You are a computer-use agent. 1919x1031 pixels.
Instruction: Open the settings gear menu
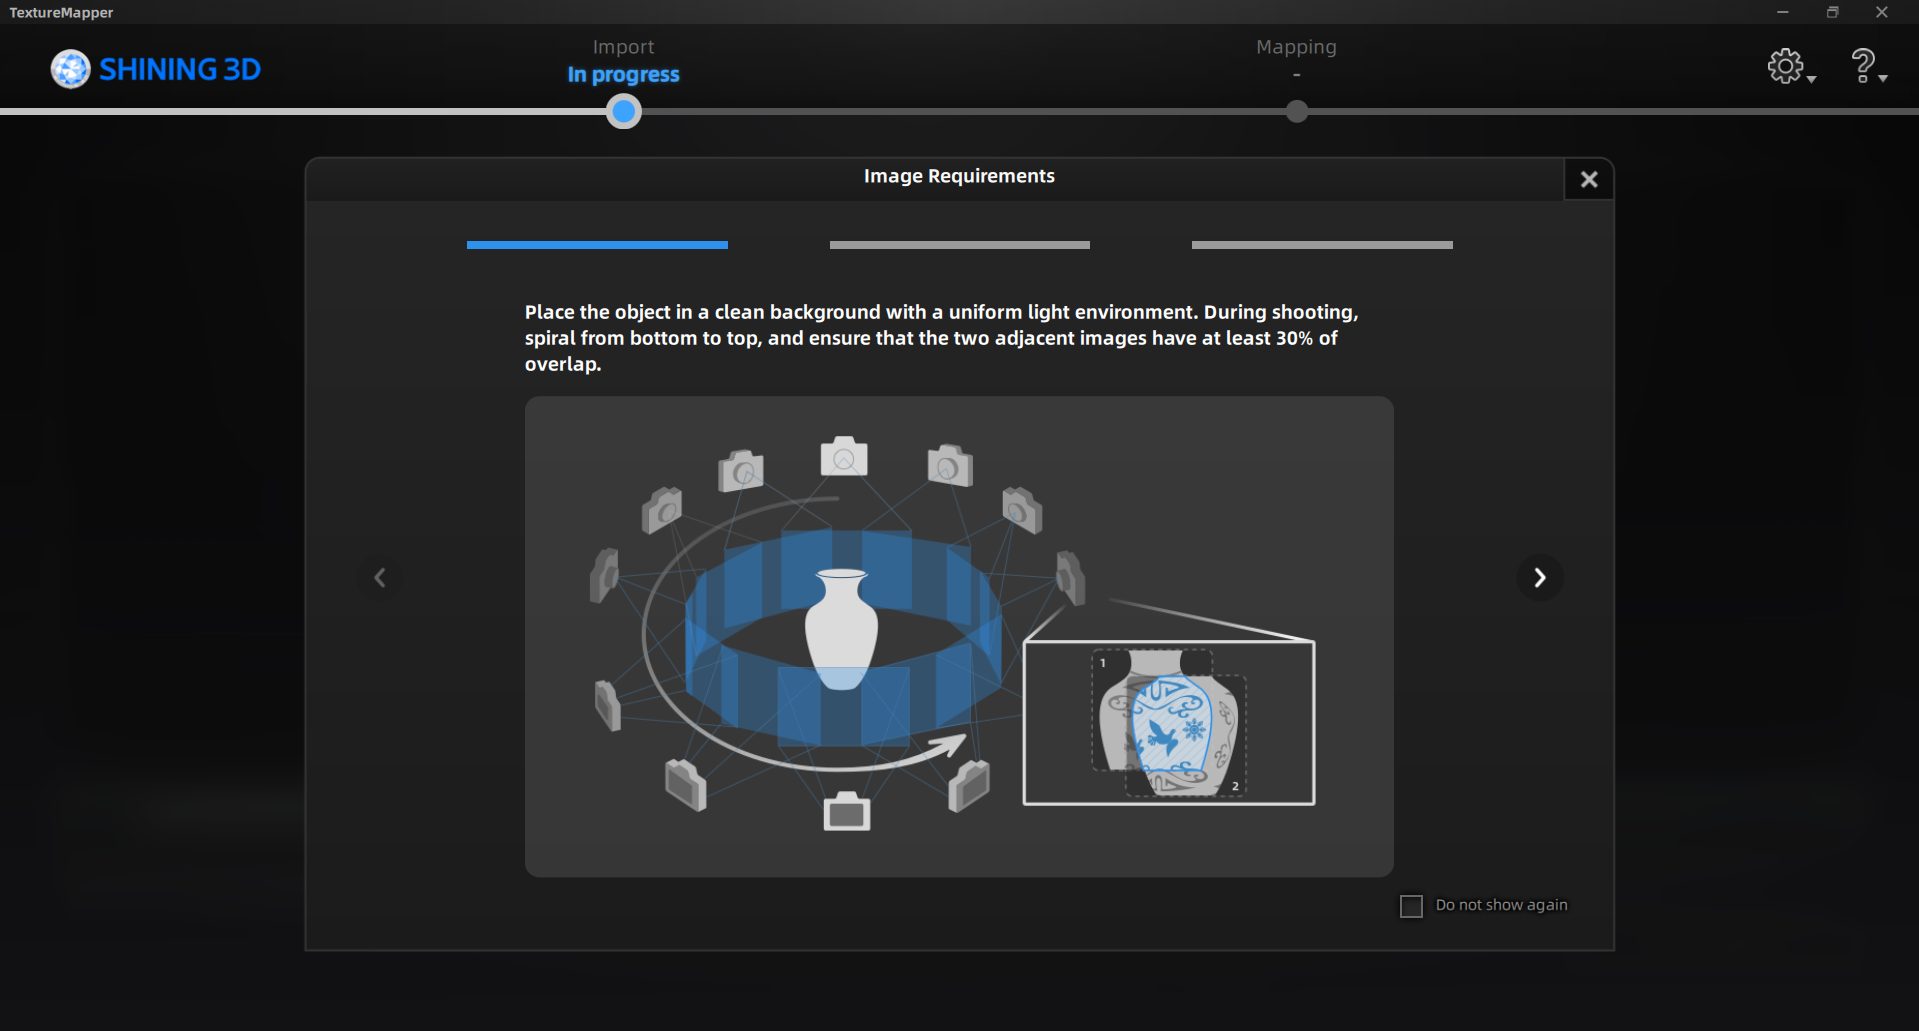1784,66
